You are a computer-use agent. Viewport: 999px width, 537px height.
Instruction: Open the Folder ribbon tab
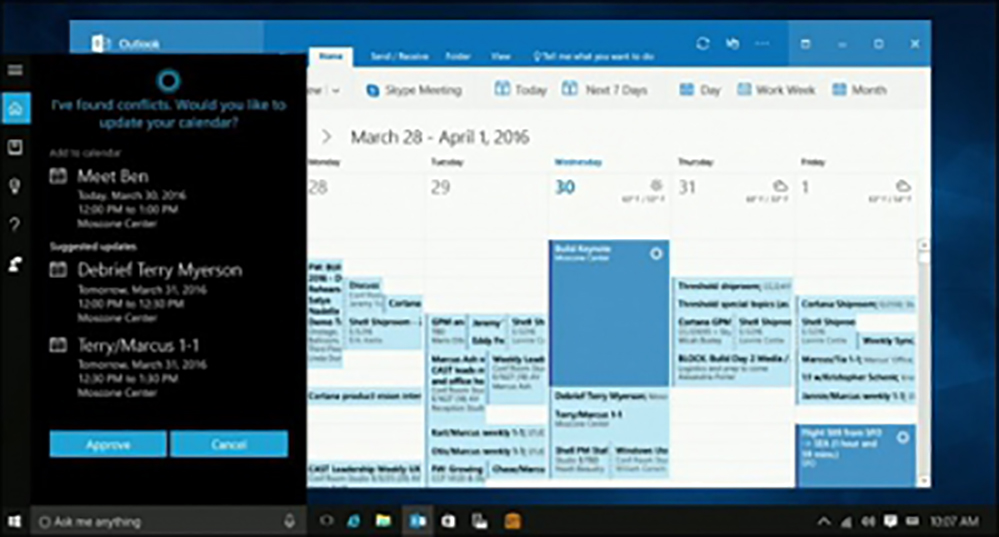[458, 57]
